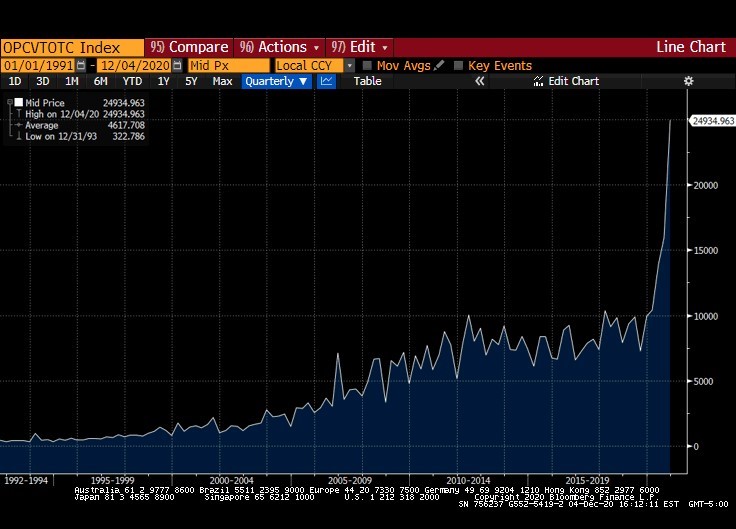
Task: Click the legend tree collapse icon
Action: point(9,102)
